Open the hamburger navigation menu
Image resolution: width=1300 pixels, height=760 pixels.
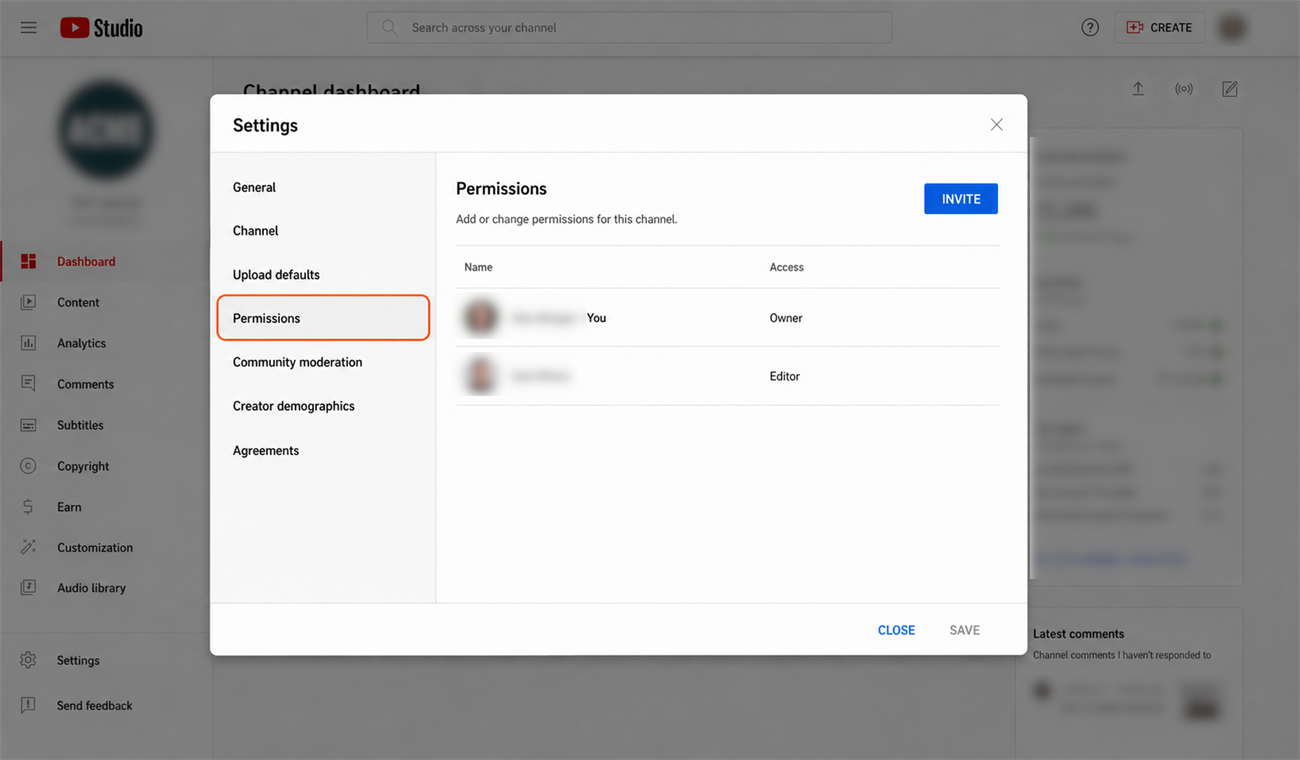point(29,28)
